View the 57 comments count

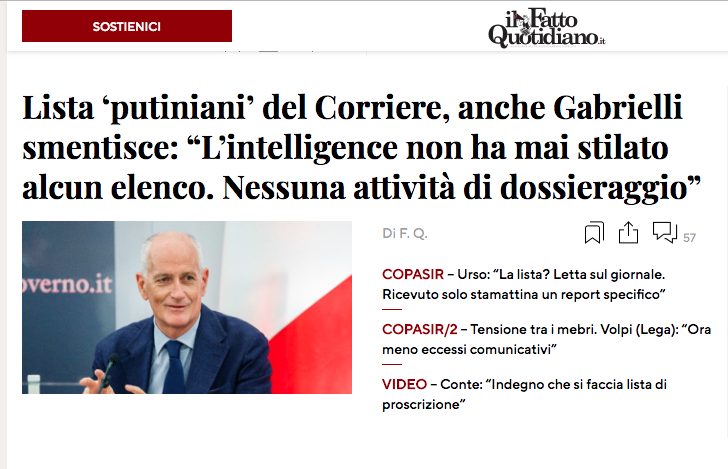[x=689, y=238]
